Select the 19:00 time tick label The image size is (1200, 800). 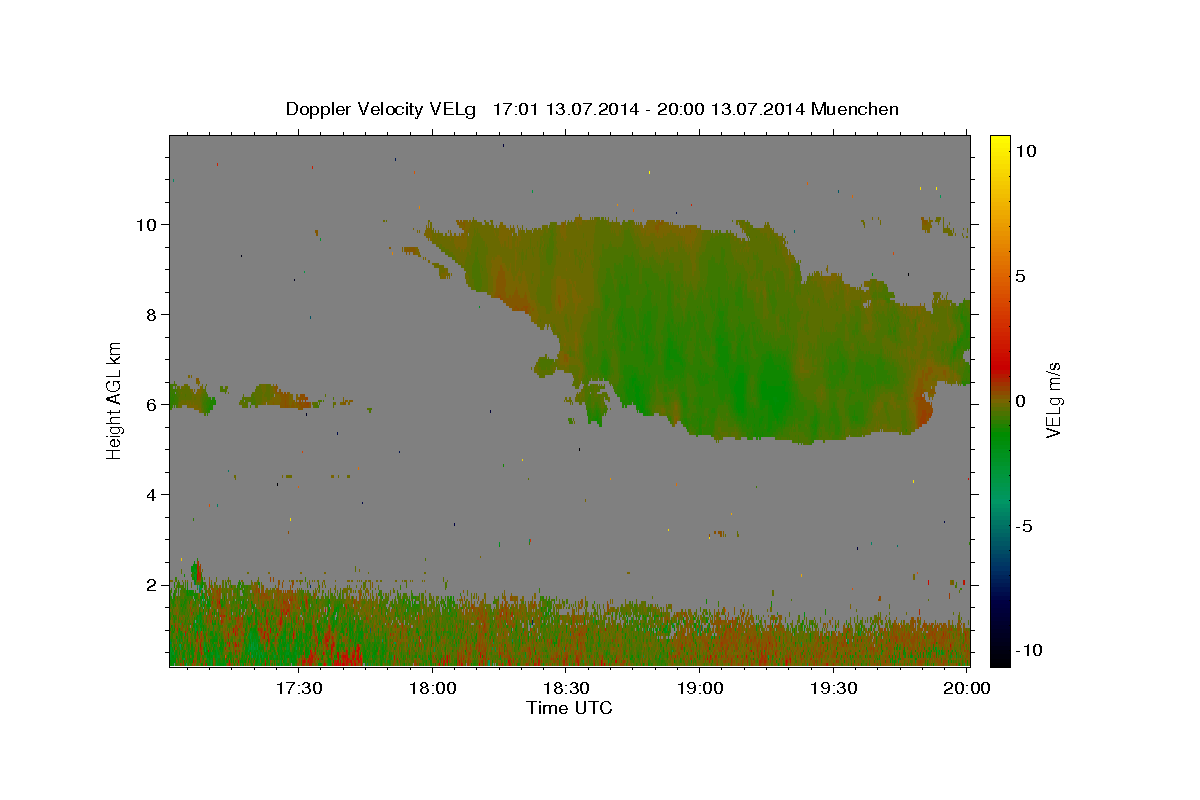[700, 688]
